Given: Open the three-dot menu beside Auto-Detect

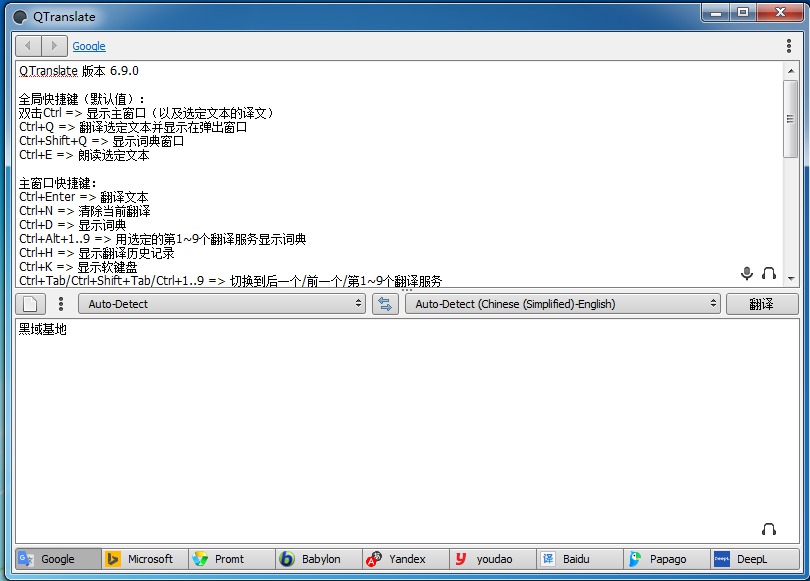Looking at the screenshot, I should [x=61, y=304].
